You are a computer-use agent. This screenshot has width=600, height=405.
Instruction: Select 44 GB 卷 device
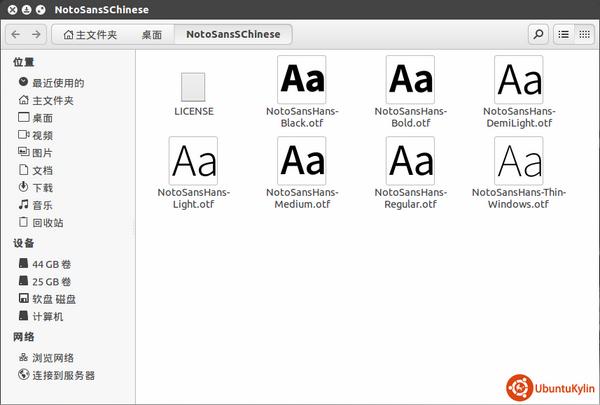coord(52,264)
